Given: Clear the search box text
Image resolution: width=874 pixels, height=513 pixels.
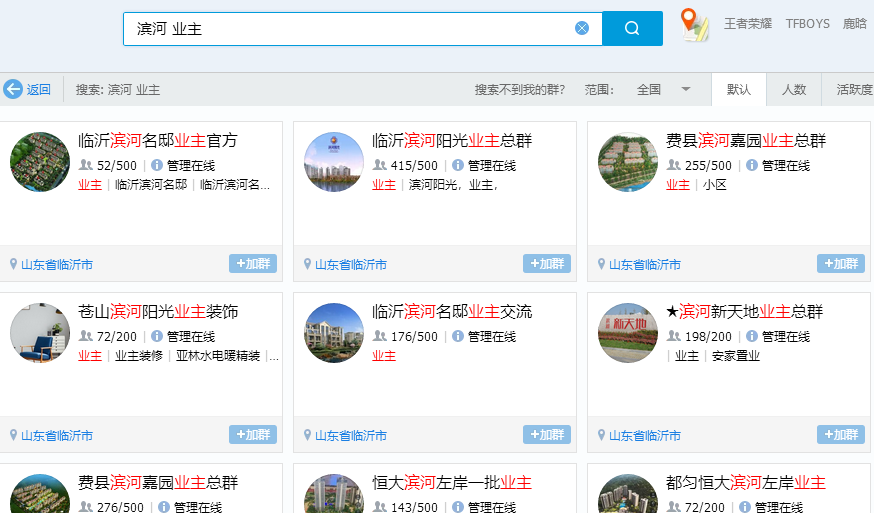Looking at the screenshot, I should point(582,28).
